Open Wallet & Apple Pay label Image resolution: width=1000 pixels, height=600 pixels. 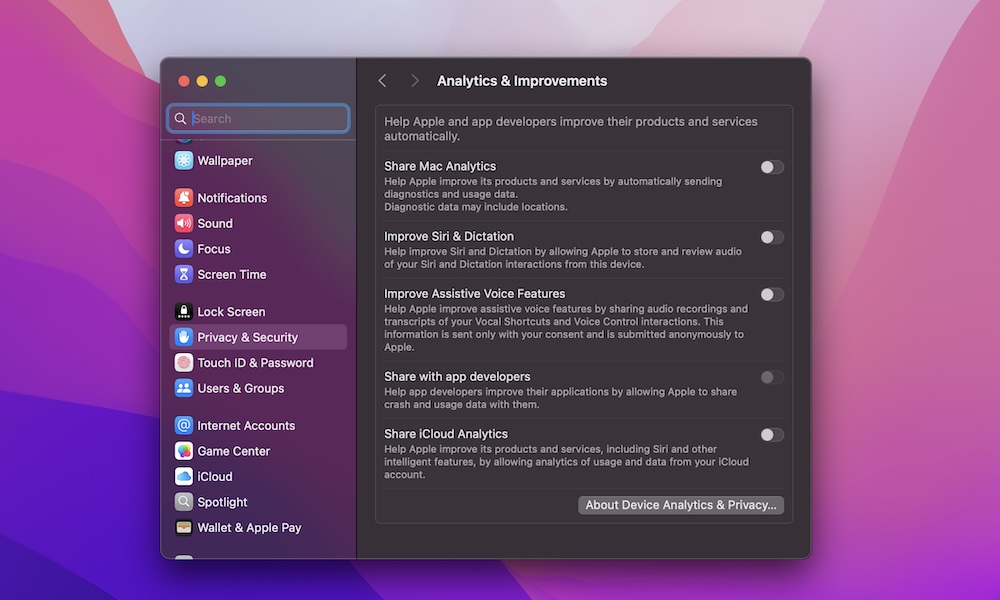249,527
